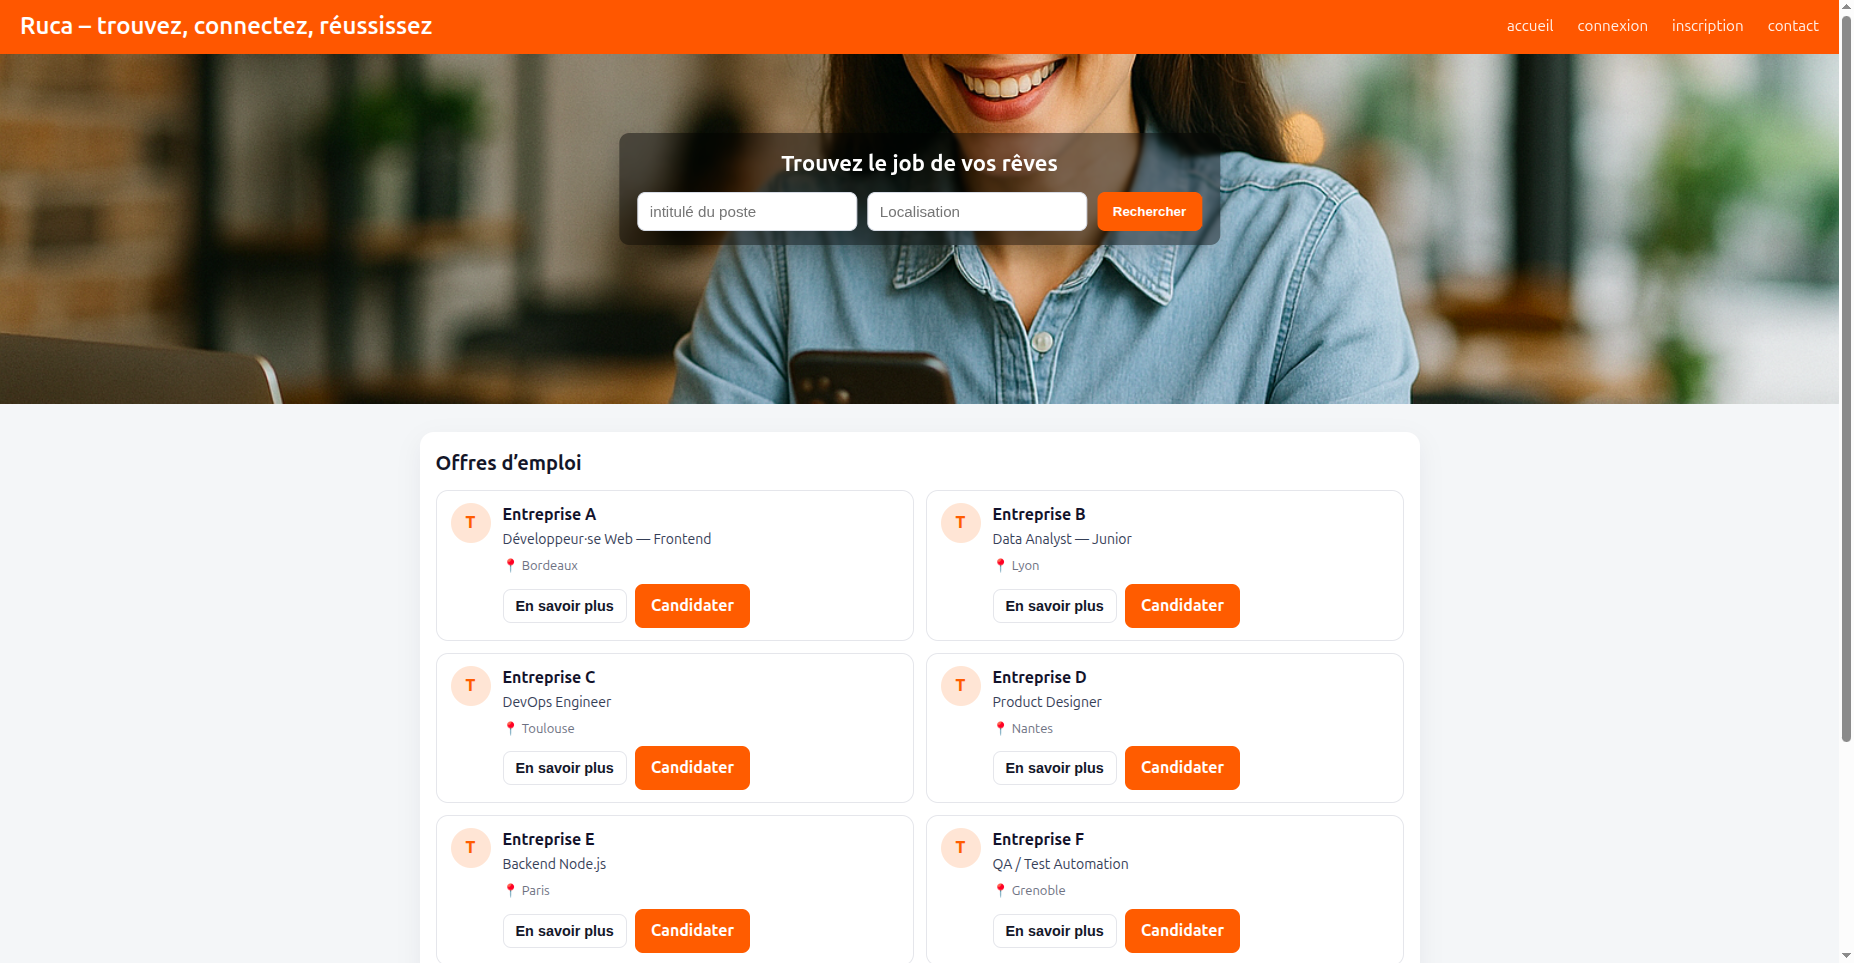Click the Entreprise E avatar icon
The height and width of the screenshot is (963, 1854).
point(471,848)
